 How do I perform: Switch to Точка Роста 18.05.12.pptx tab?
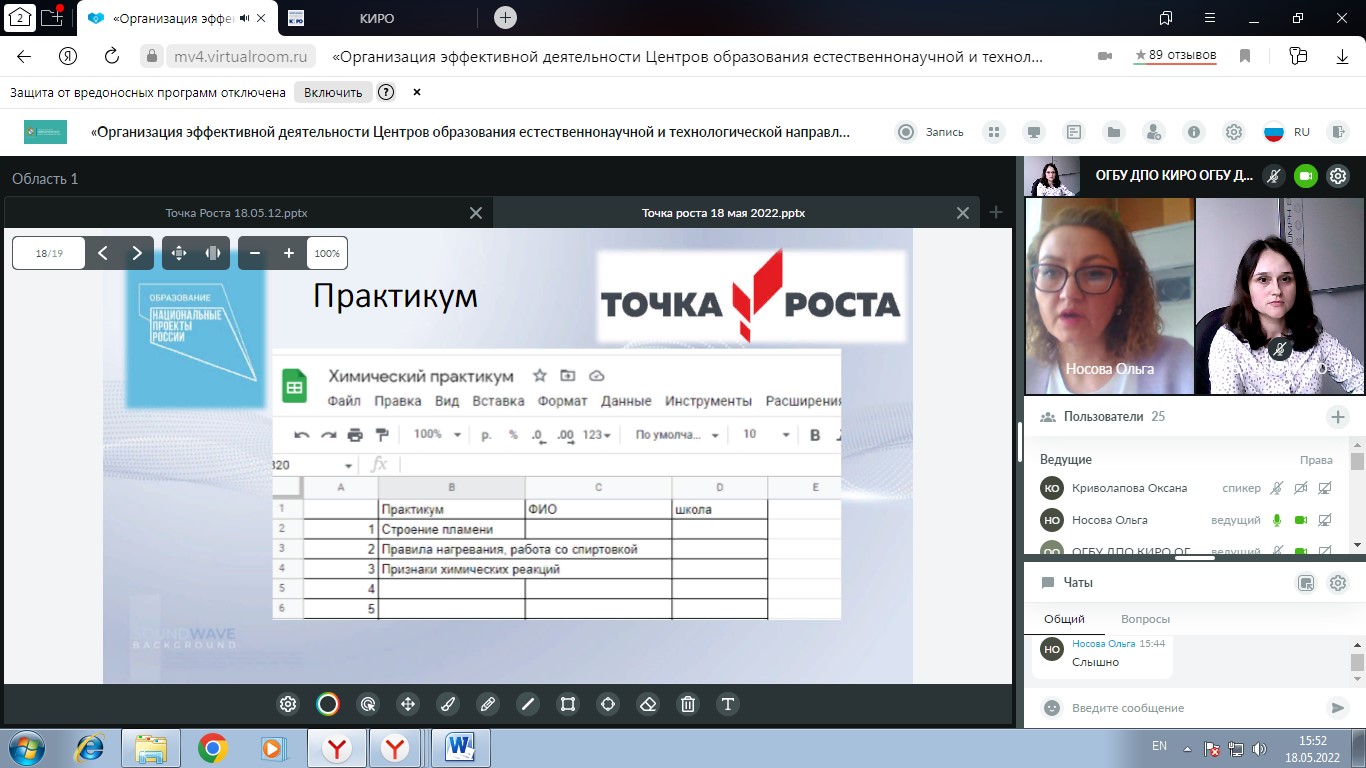pos(236,213)
